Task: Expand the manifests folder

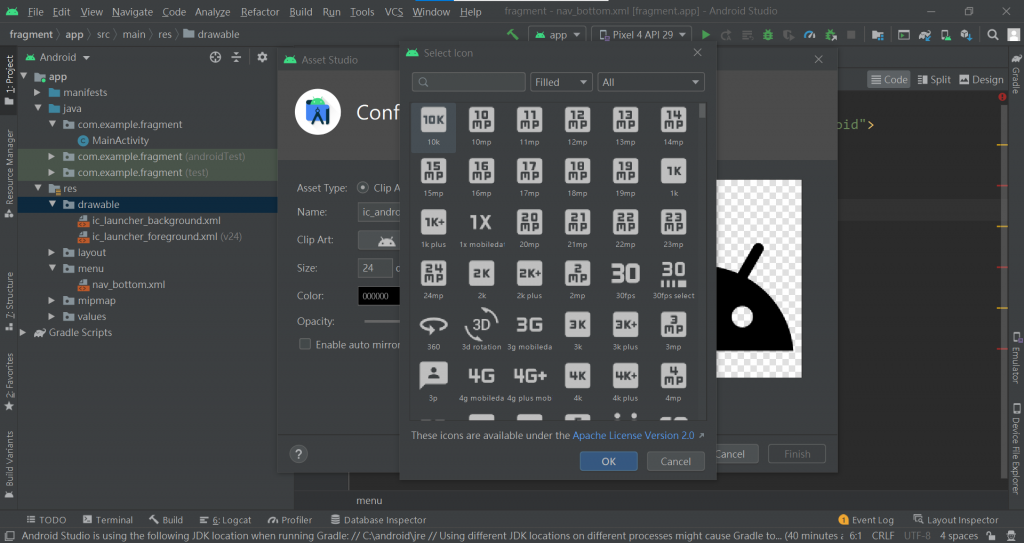Action: (38, 93)
